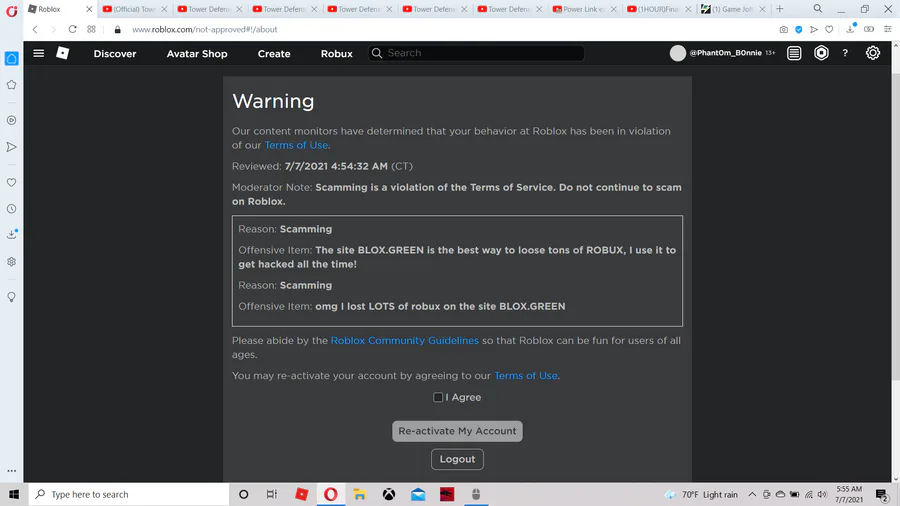This screenshot has width=900, height=506.
Task: Open the @Phant0m_B0nnie profile avatar
Action: pos(677,53)
